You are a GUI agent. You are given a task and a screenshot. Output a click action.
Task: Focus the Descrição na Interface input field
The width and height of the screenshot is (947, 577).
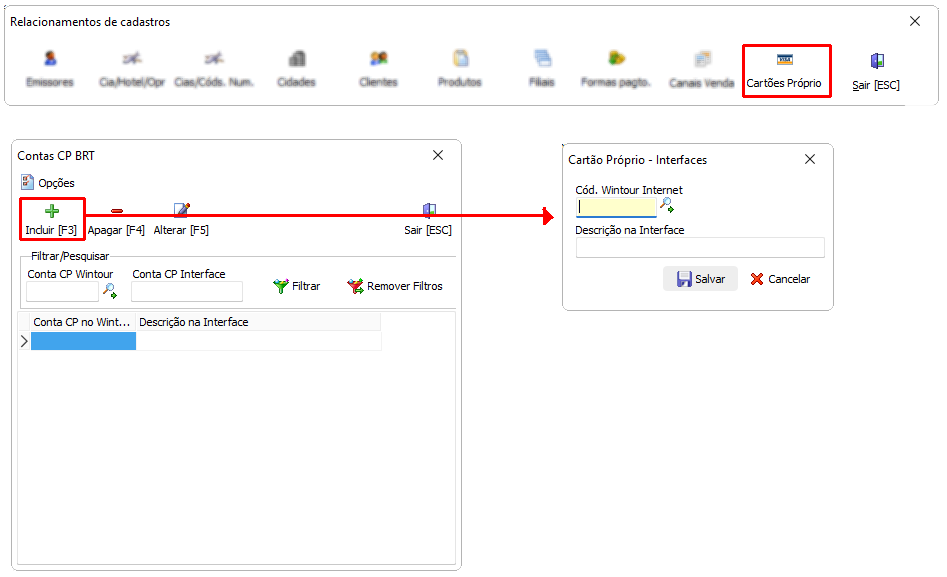700,248
